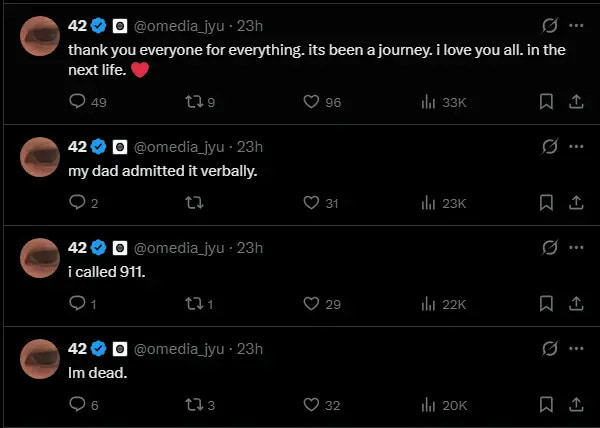Open @omedia_jyu profile link in first tweet
The height and width of the screenshot is (428, 600).
[x=179, y=25]
